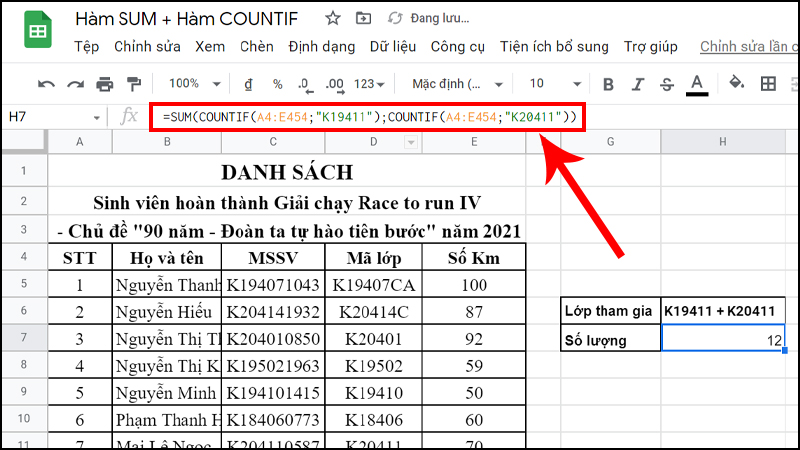Expand the H7 name box dropdown

96,117
